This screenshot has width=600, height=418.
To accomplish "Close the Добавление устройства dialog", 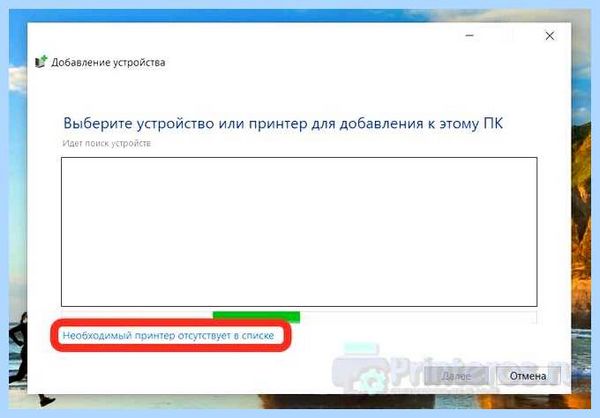I will pos(549,36).
